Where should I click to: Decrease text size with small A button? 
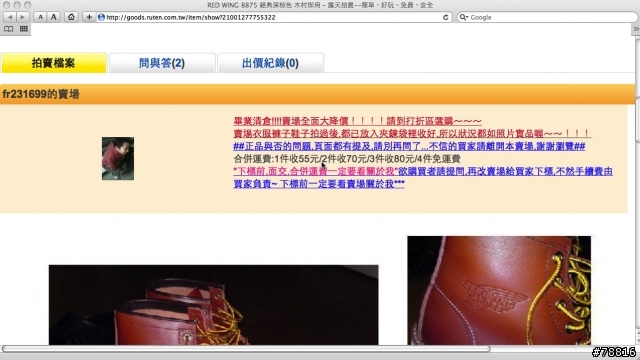(x=40, y=17)
